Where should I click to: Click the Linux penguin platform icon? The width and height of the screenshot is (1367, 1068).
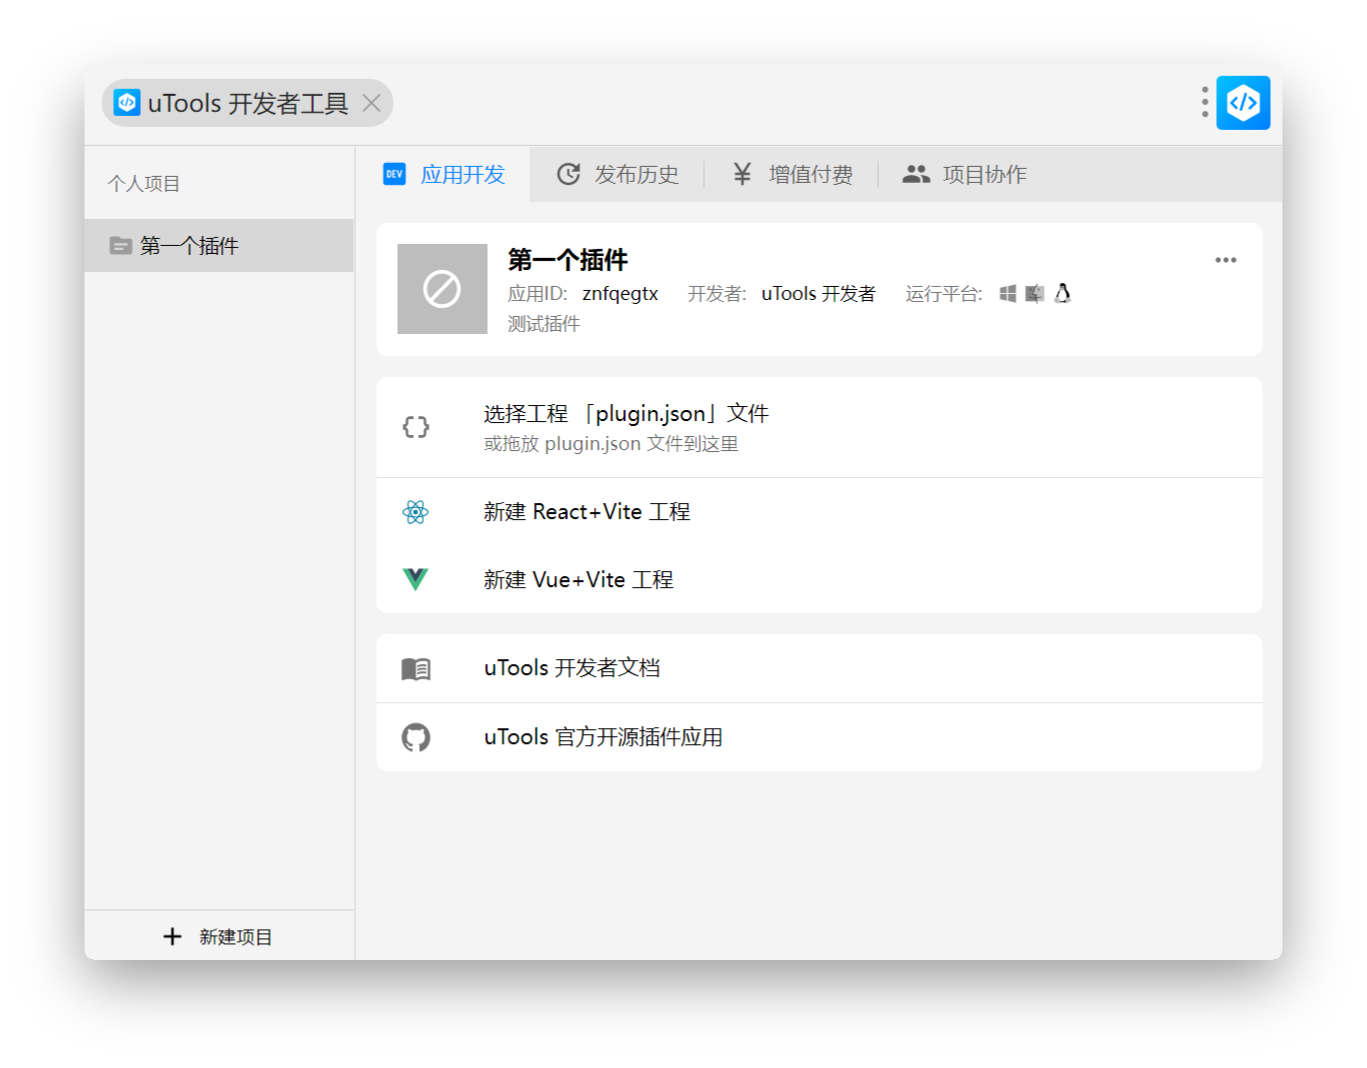click(x=1063, y=293)
